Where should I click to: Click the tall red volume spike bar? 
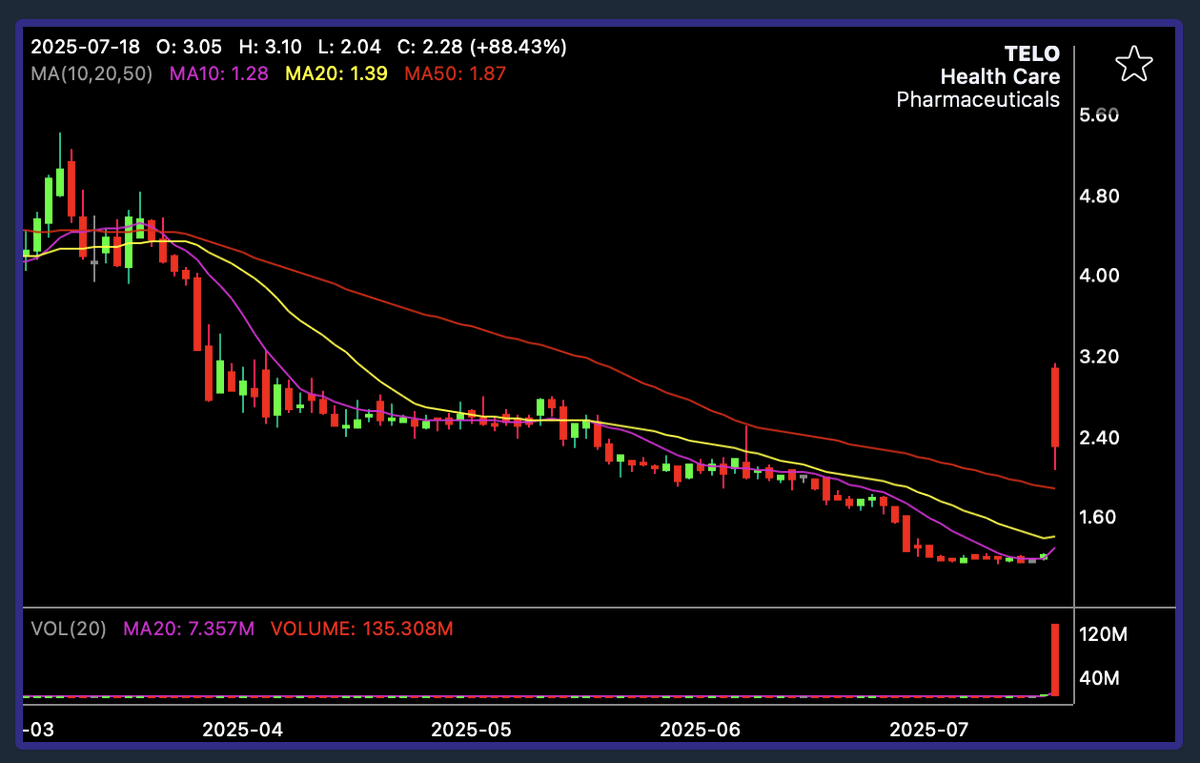point(1055,661)
